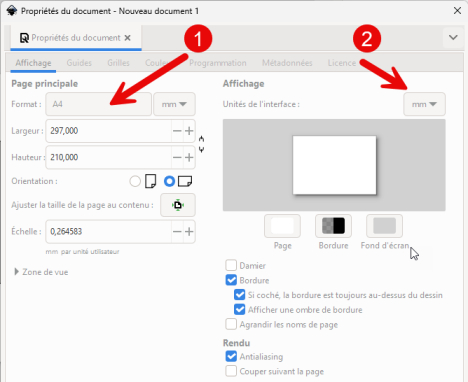The height and width of the screenshot is (382, 468).
Task: Expand the Zone de vue section
Action: 41,272
